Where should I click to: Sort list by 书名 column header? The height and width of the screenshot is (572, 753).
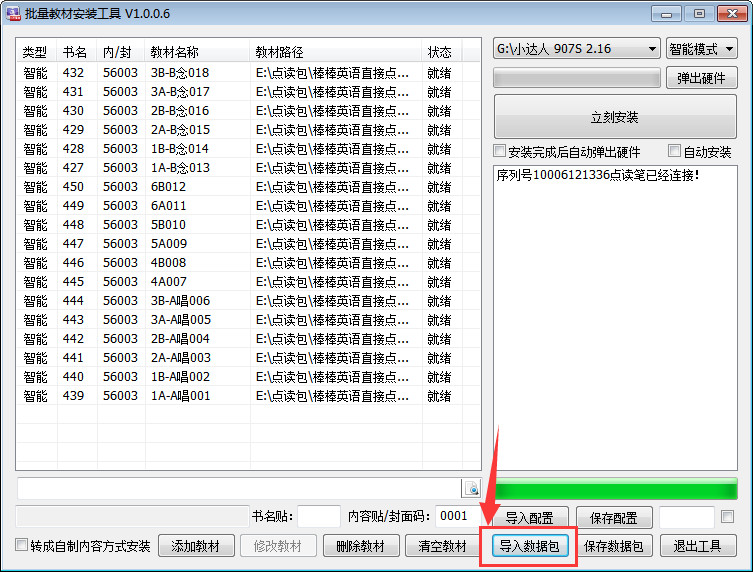click(74, 52)
